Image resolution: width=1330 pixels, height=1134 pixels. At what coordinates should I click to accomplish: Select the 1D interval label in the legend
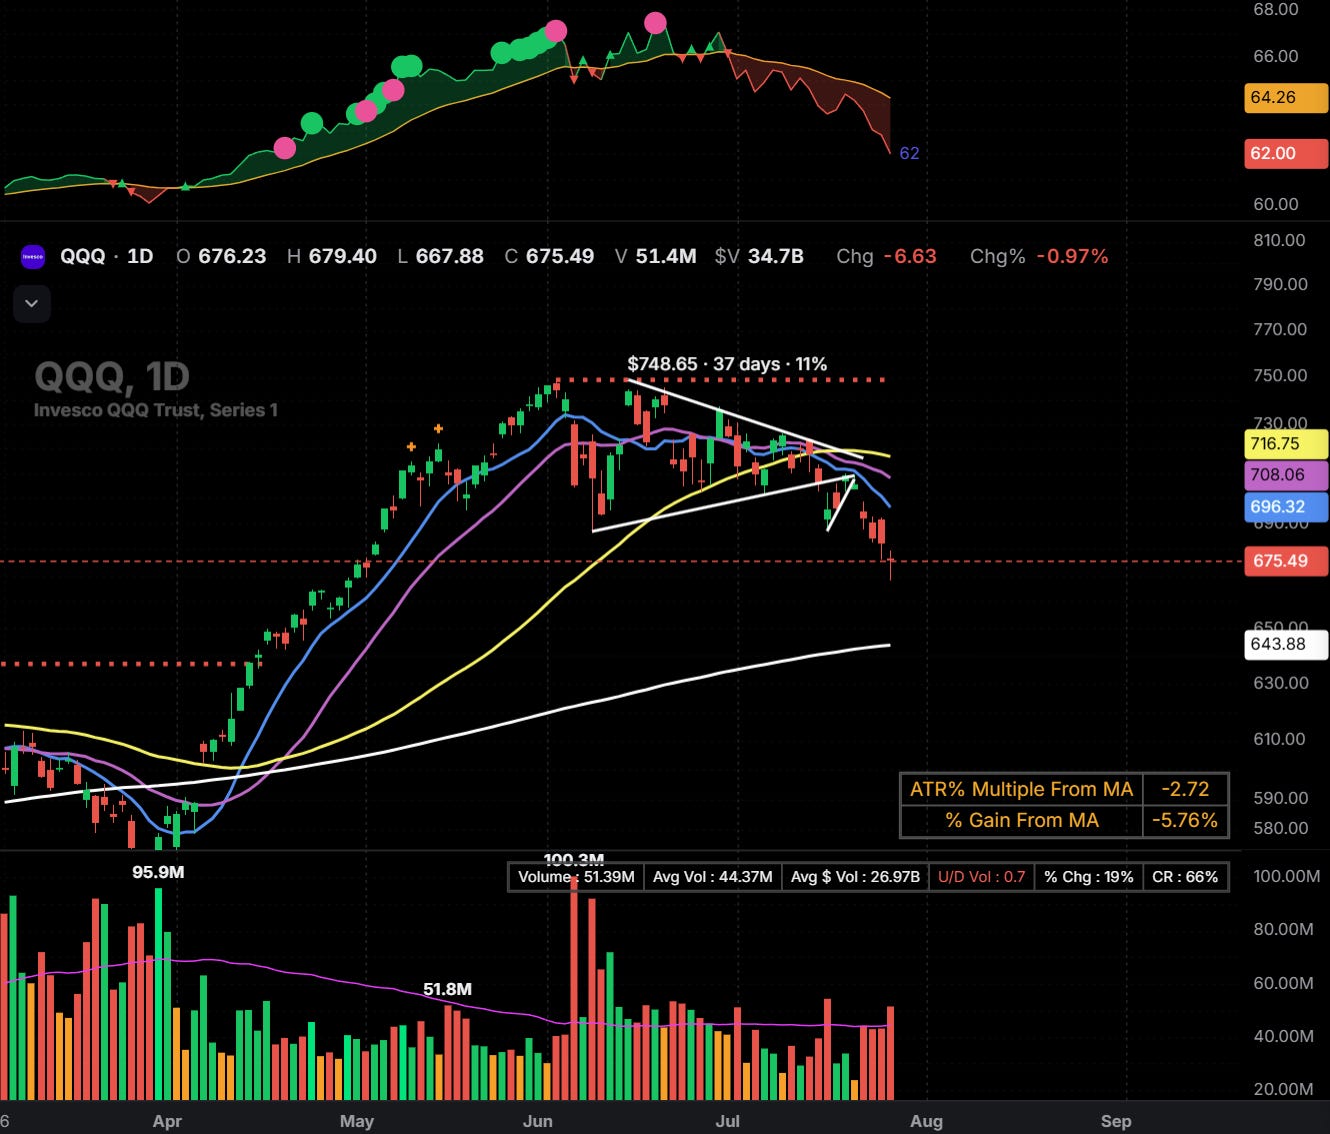140,256
